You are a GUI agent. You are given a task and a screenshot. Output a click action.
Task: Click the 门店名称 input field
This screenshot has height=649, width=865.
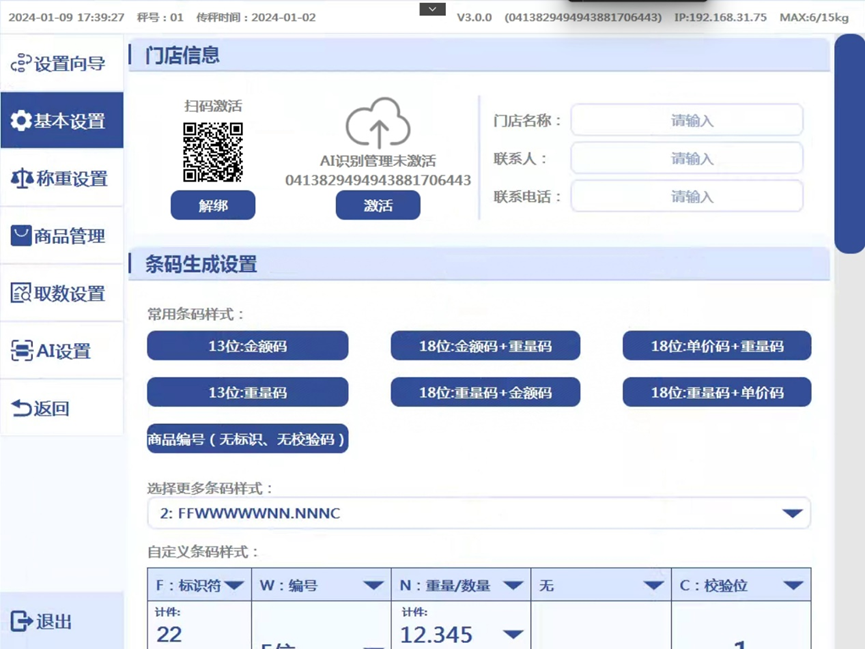(686, 121)
